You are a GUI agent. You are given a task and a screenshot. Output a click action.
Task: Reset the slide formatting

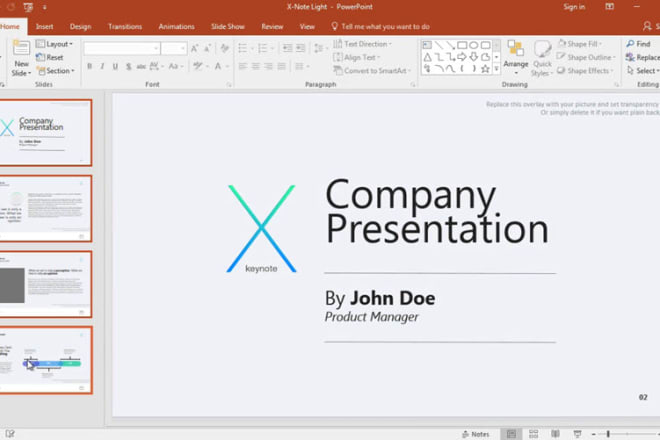click(50, 57)
